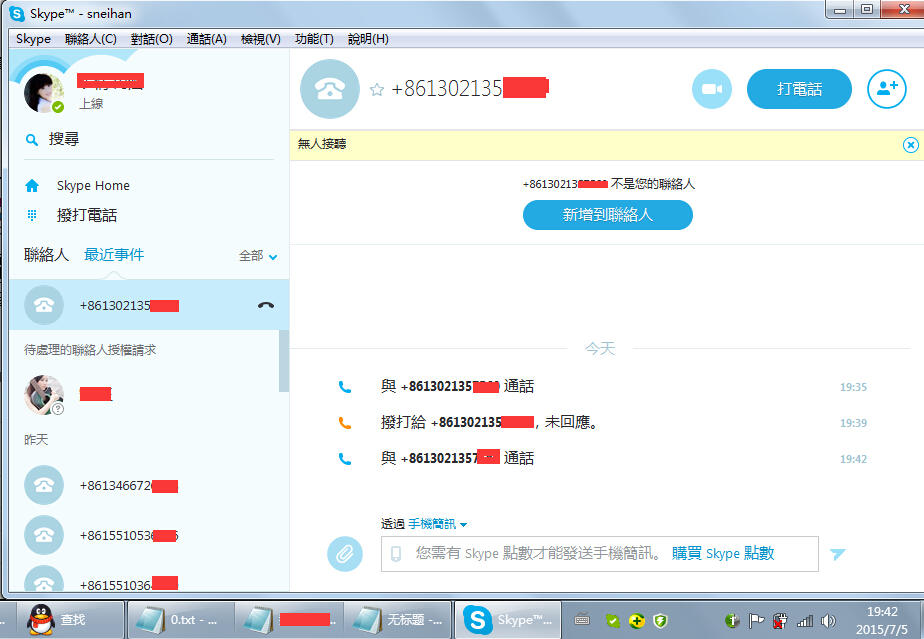The width and height of the screenshot is (924, 639).
Task: Switch to 0.txt Notepad in taskbar
Action: pyautogui.click(x=180, y=620)
